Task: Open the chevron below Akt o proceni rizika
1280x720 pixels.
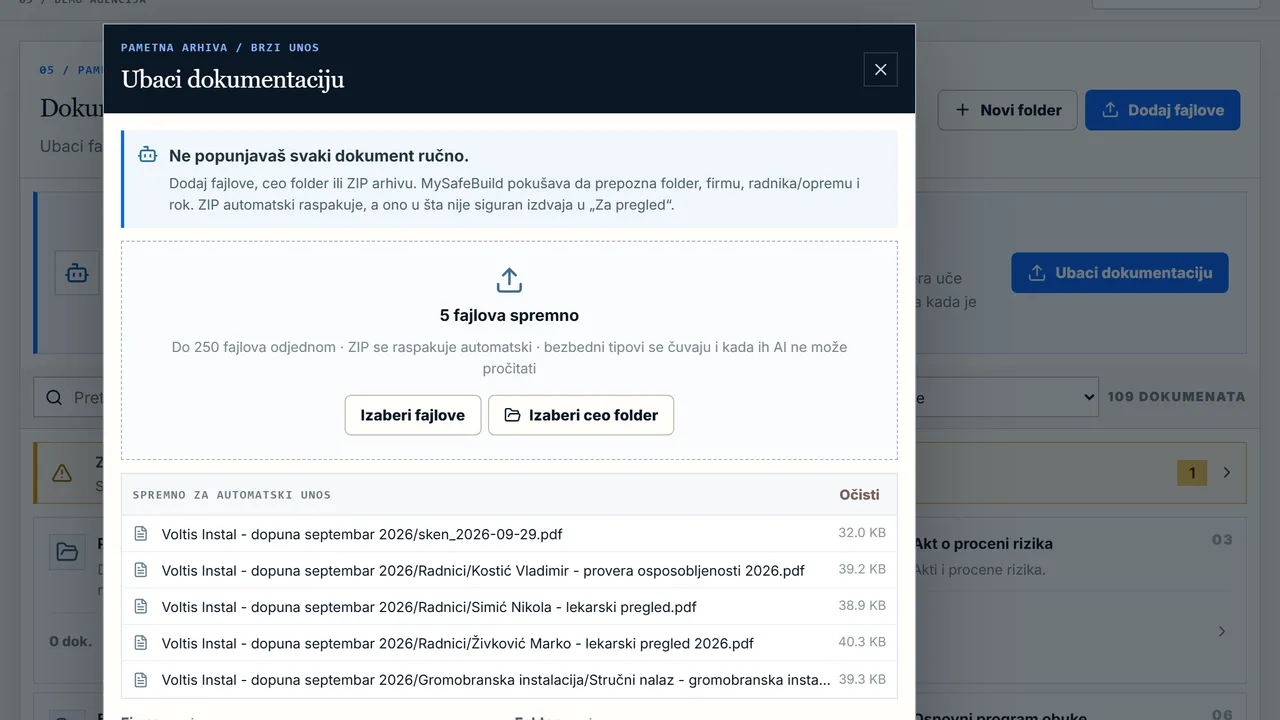Action: coord(1221,632)
